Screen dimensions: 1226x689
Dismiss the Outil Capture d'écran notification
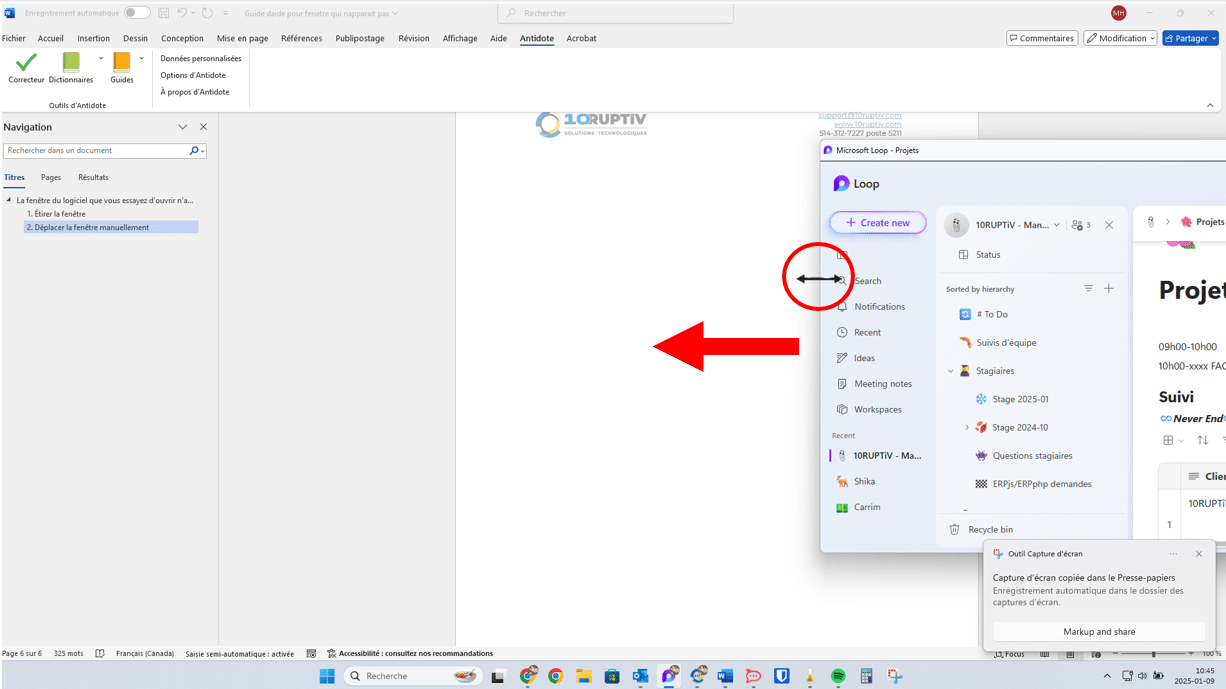click(1199, 554)
